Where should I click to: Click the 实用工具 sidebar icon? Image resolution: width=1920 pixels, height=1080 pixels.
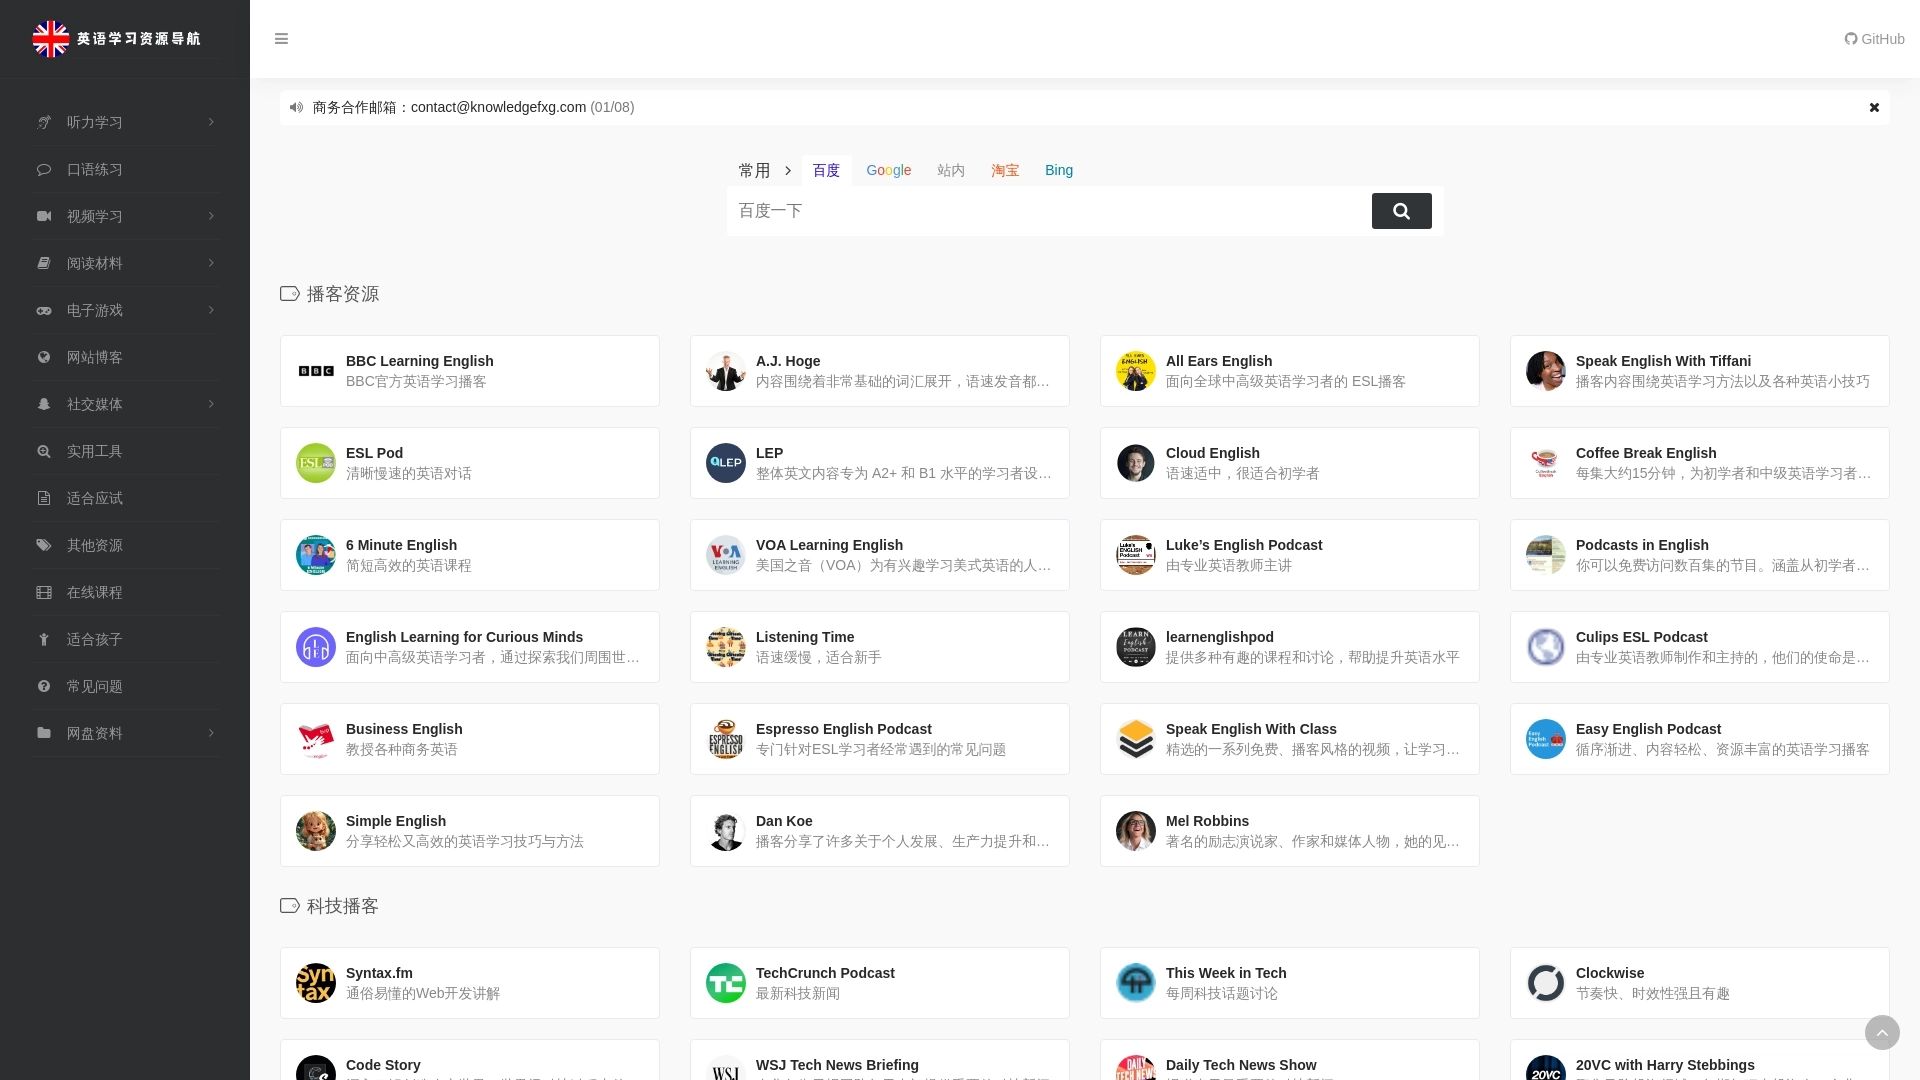(44, 451)
